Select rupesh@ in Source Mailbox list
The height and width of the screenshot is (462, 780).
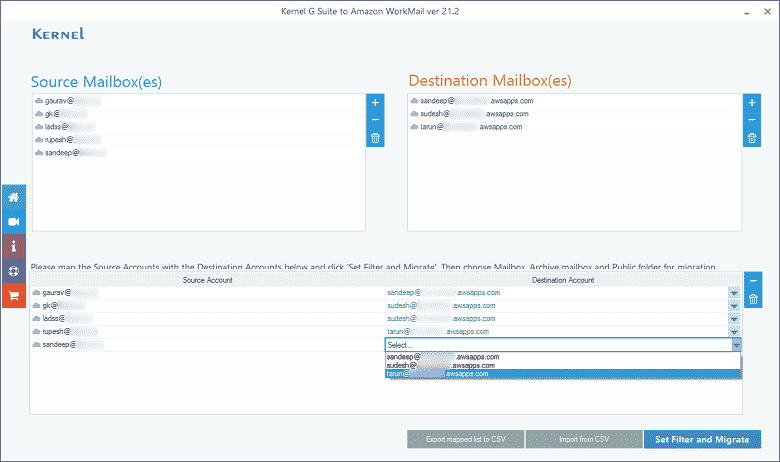coord(199,140)
